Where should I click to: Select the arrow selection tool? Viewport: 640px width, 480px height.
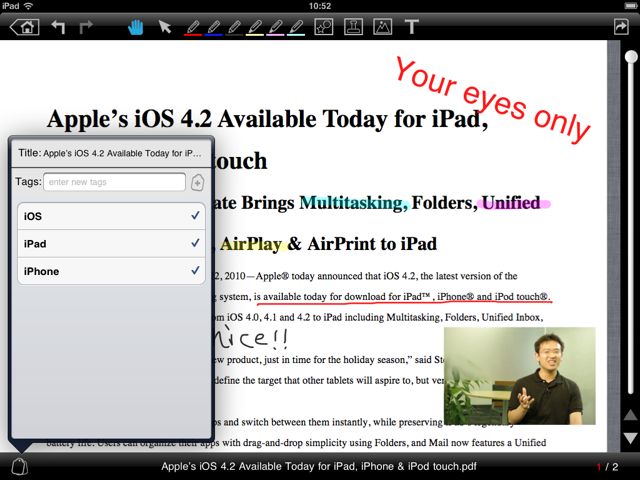(164, 27)
